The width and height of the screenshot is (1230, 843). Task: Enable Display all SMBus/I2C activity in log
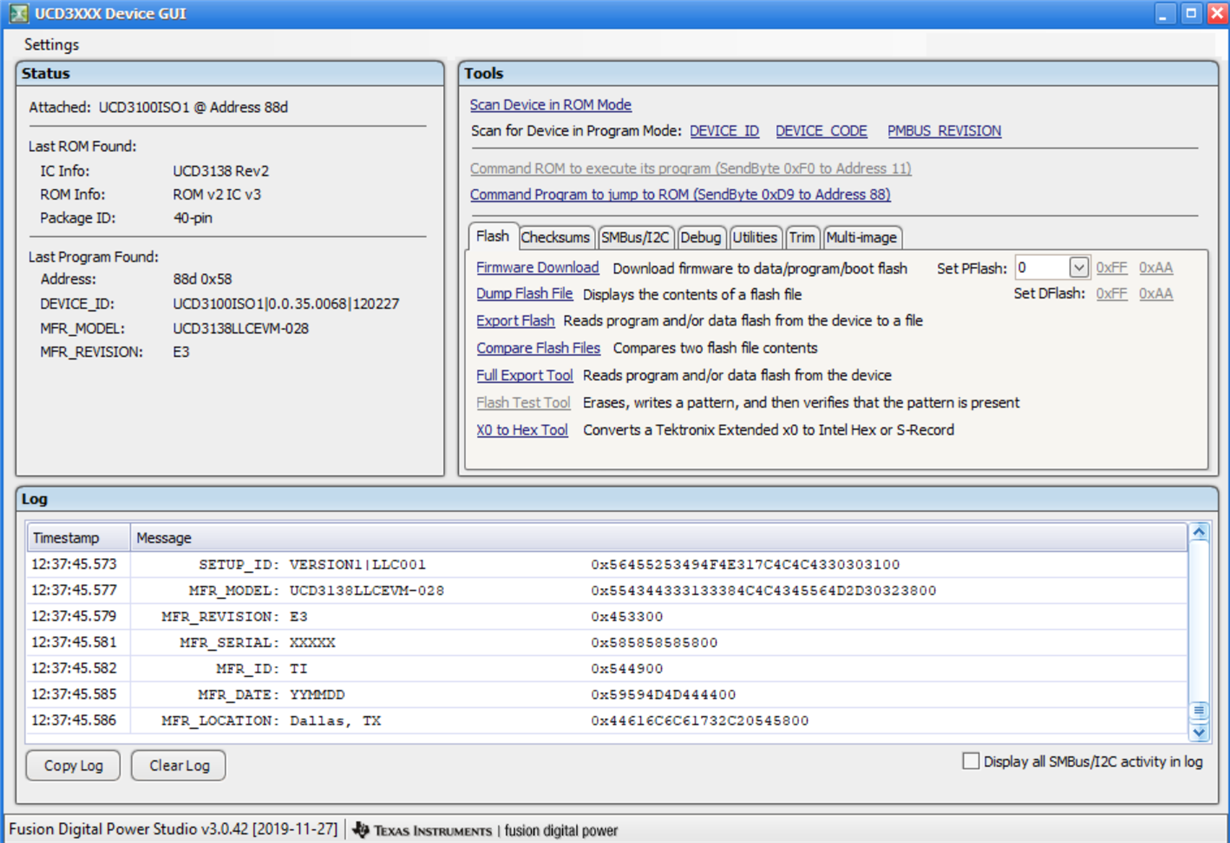click(x=970, y=761)
